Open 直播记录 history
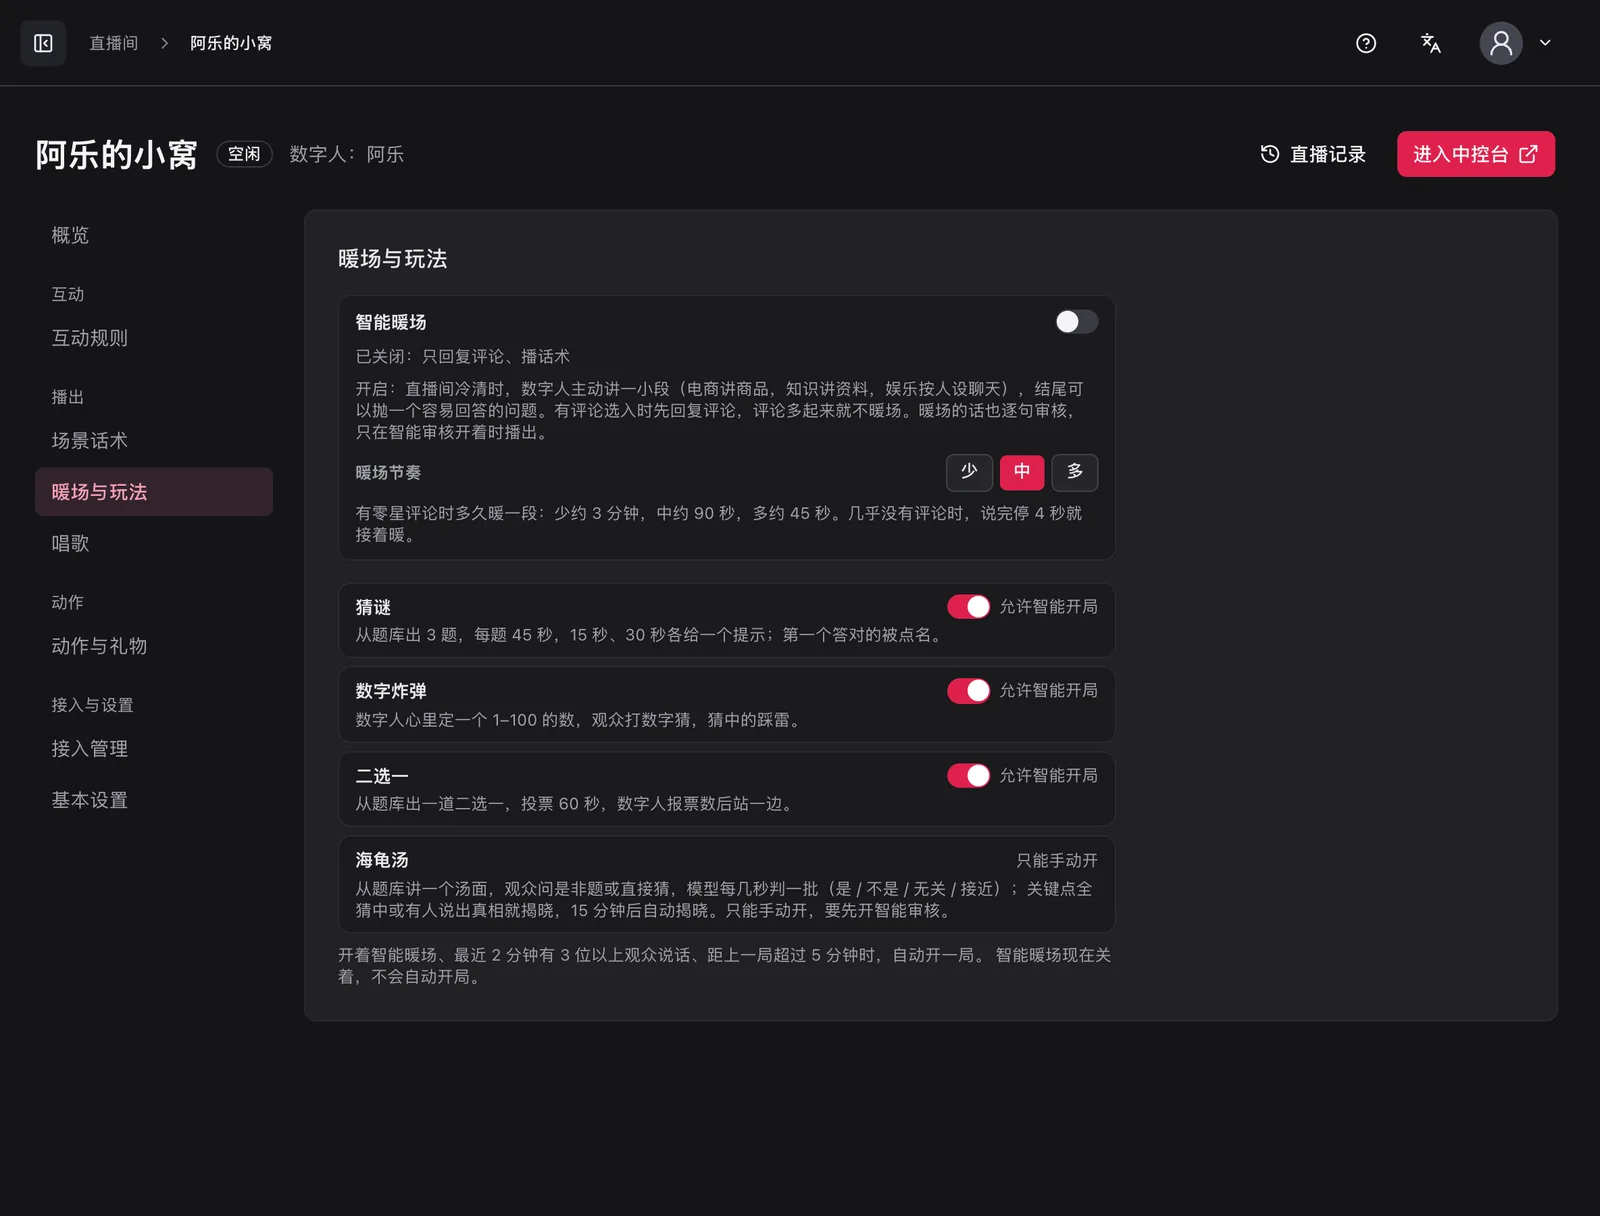The image size is (1600, 1216). point(1313,154)
